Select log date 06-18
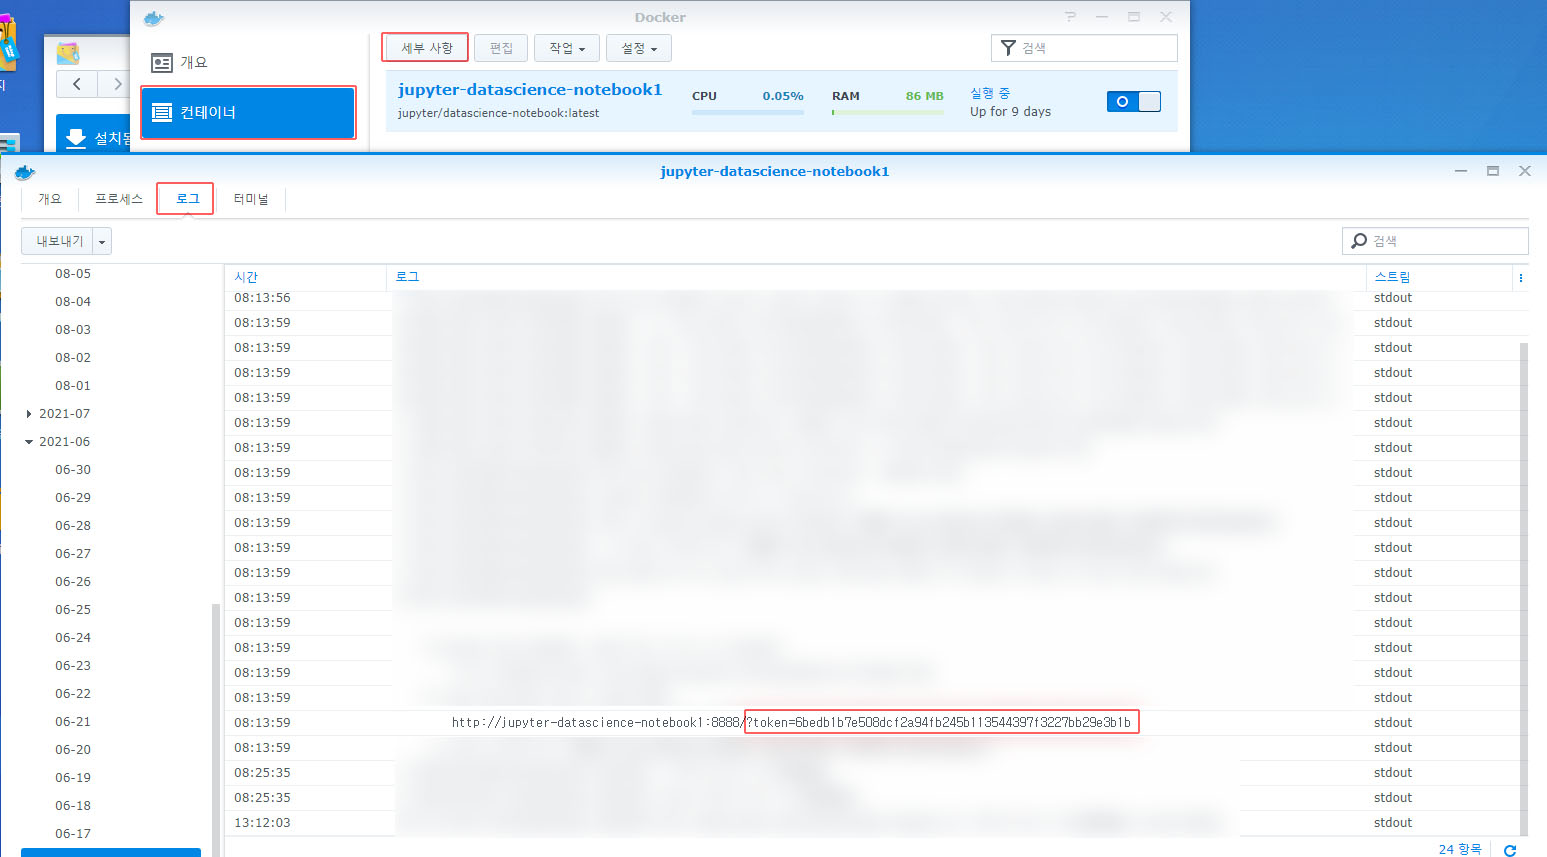Screen dimensions: 1547x857 point(73,806)
